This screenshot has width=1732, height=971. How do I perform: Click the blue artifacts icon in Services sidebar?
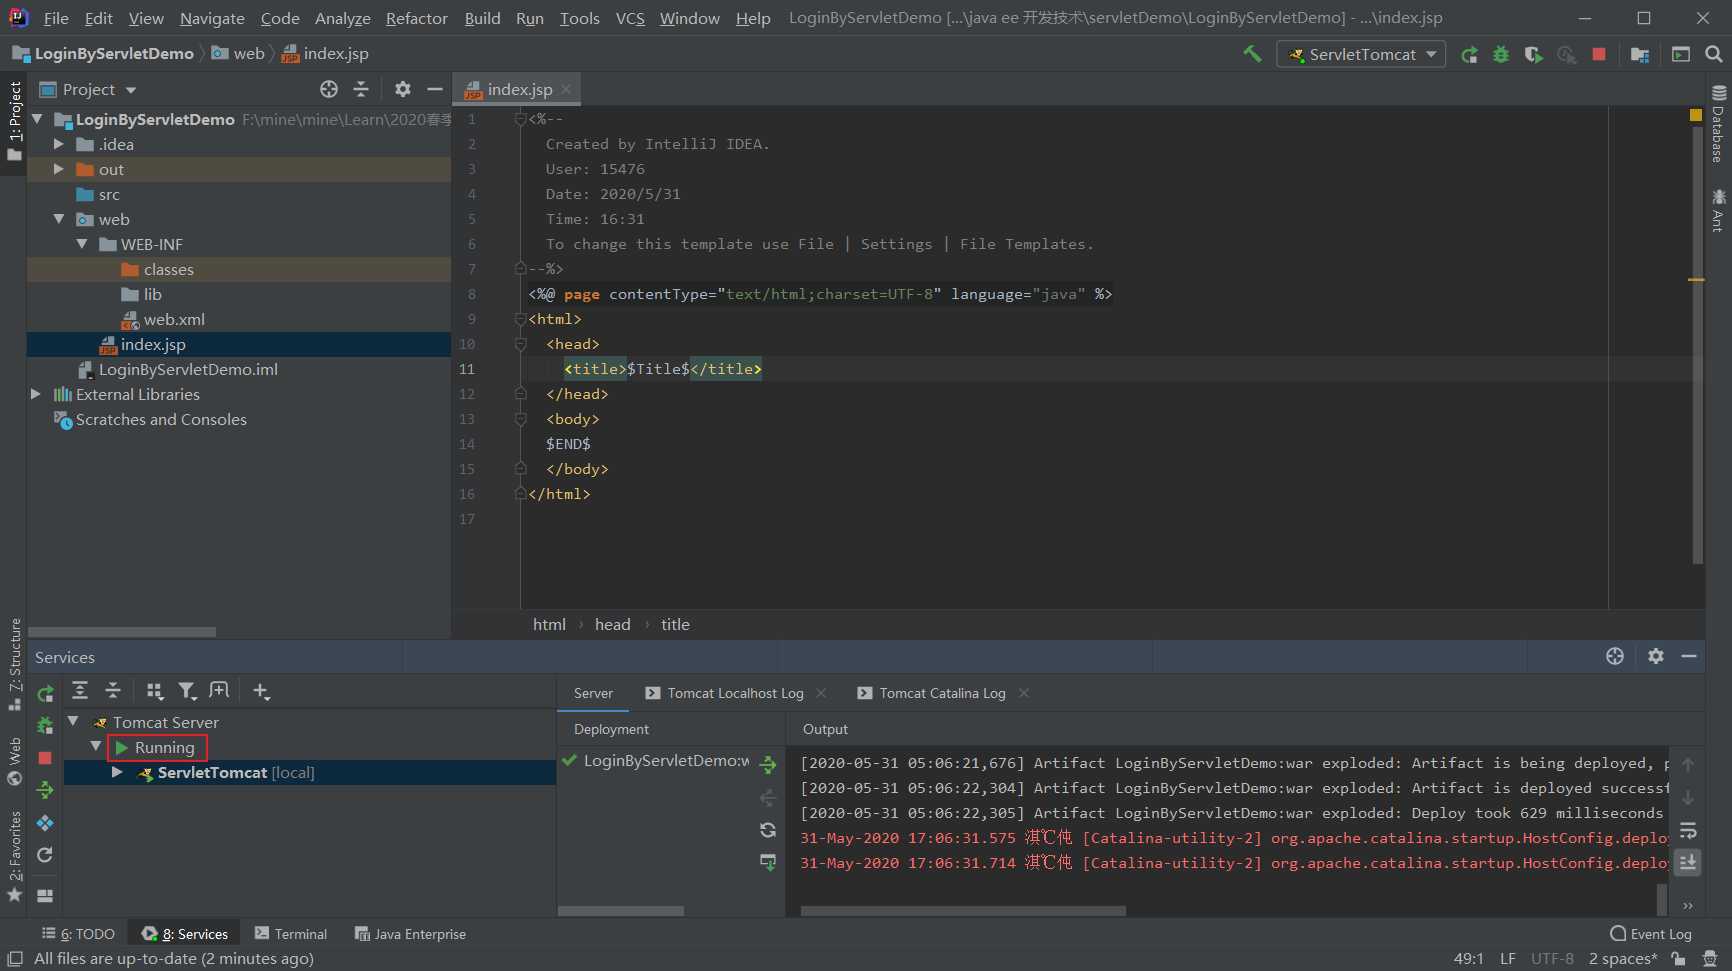pos(45,823)
